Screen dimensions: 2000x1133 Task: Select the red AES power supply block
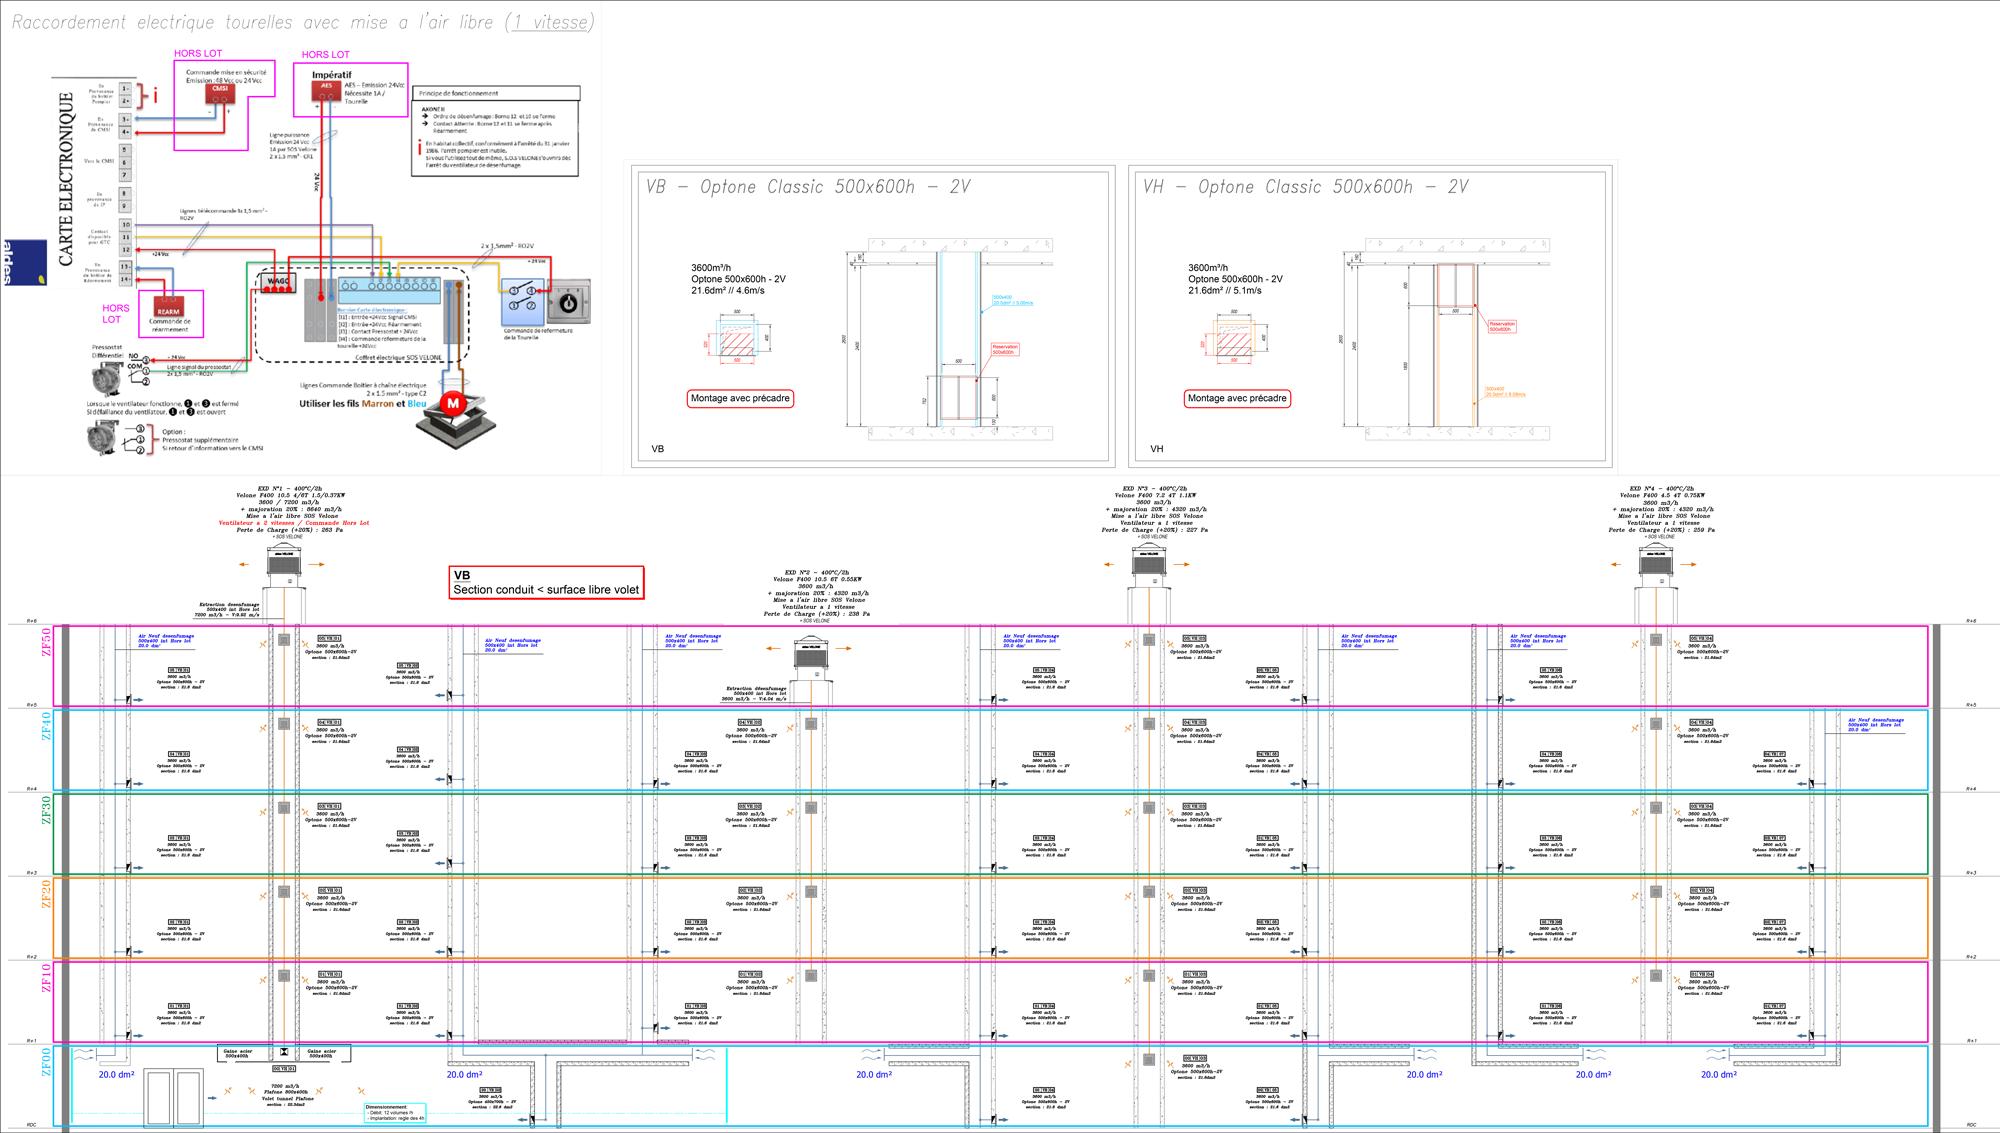pyautogui.click(x=326, y=90)
